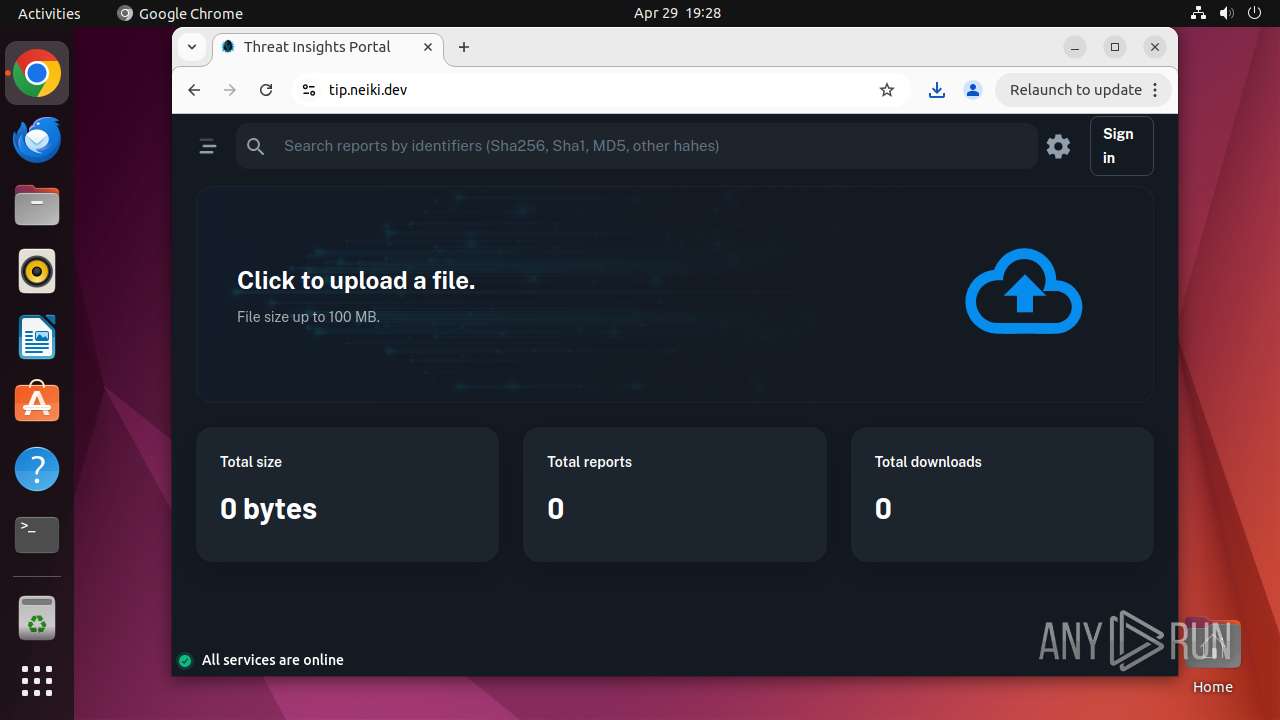
Task: View site information icon
Action: tap(308, 90)
